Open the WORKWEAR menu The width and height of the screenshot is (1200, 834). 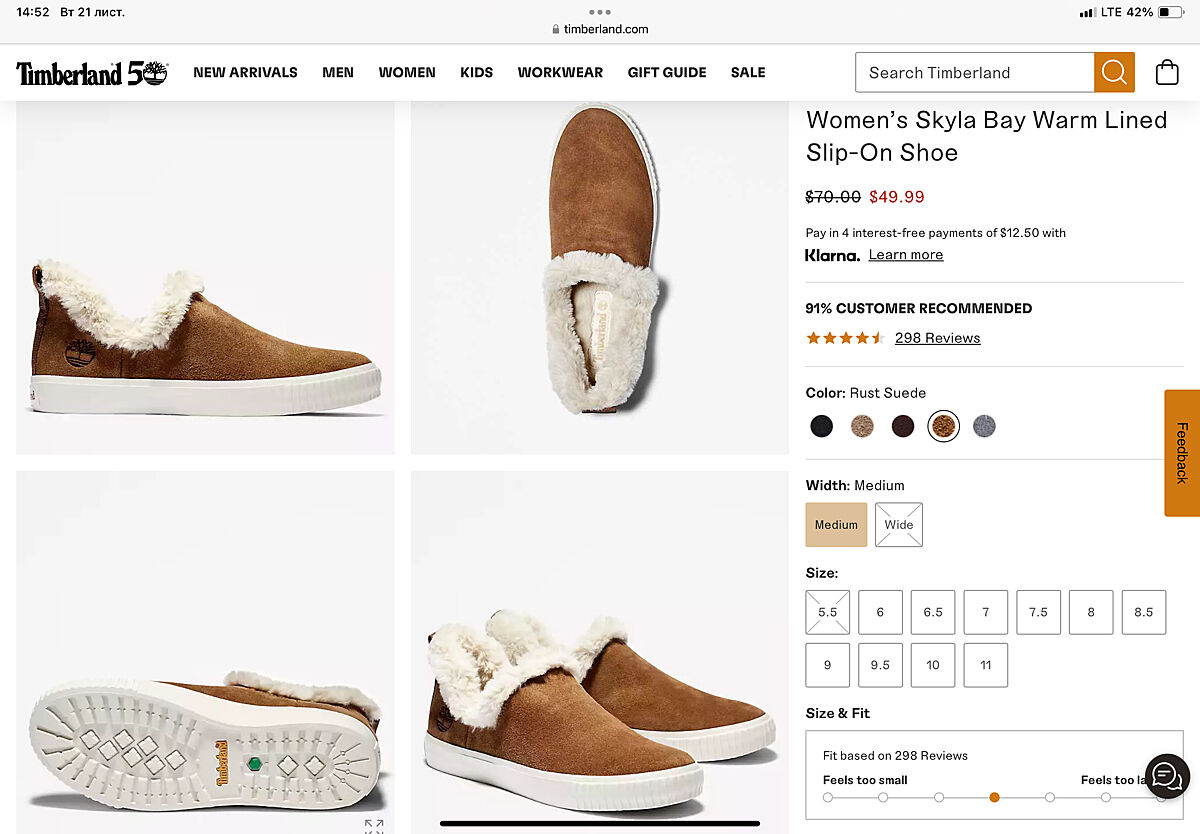[560, 72]
